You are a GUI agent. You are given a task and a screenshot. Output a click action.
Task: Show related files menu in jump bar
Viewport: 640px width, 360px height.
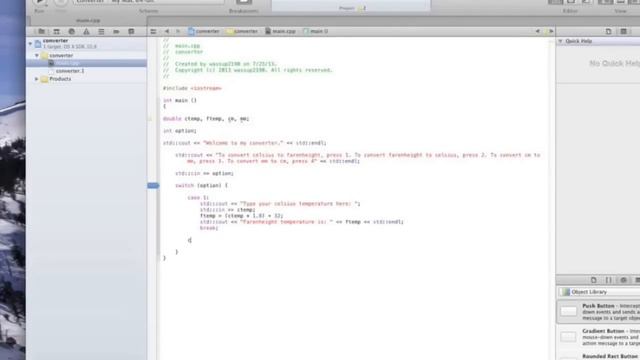coord(153,31)
